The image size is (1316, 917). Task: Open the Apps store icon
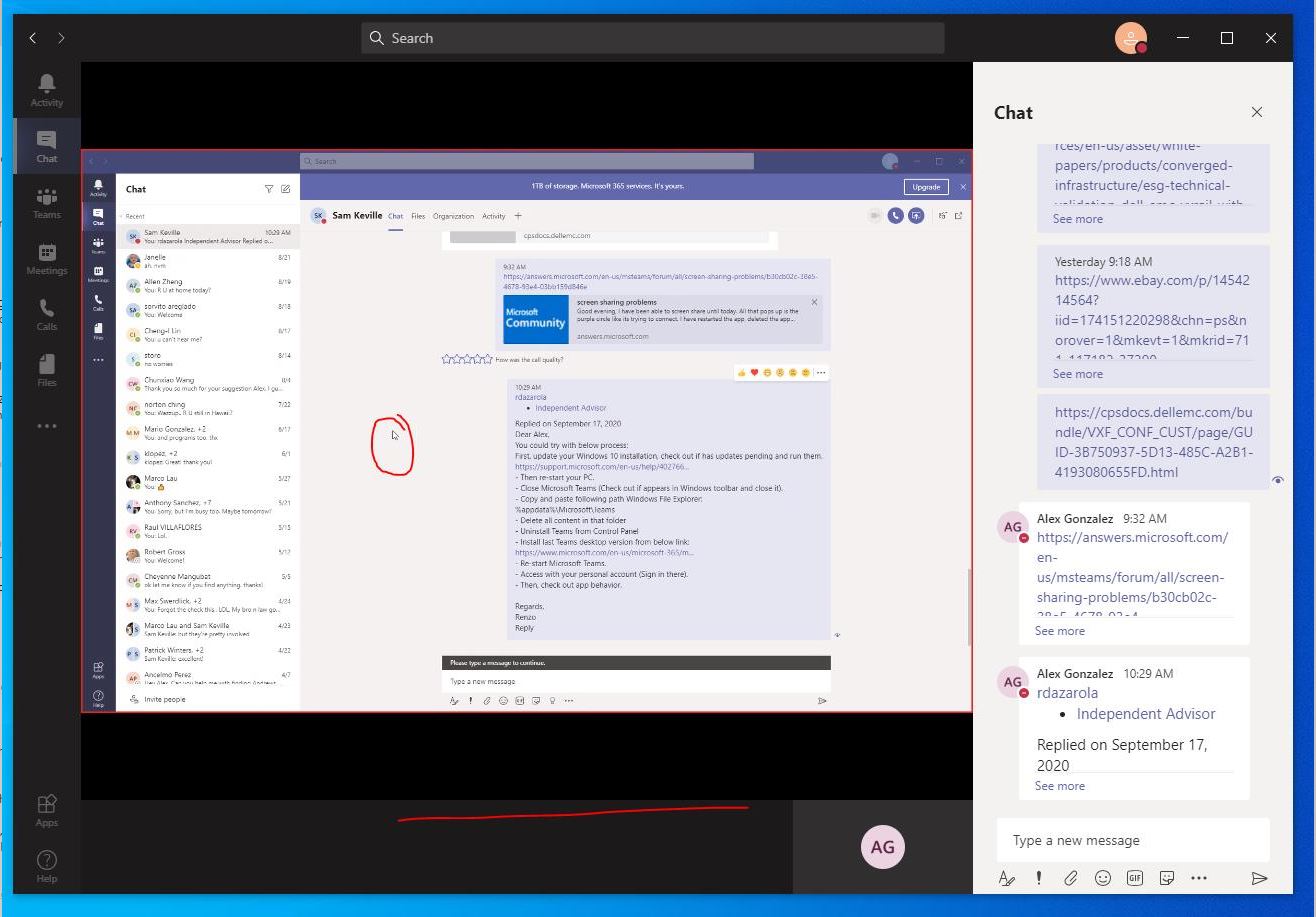(46, 811)
